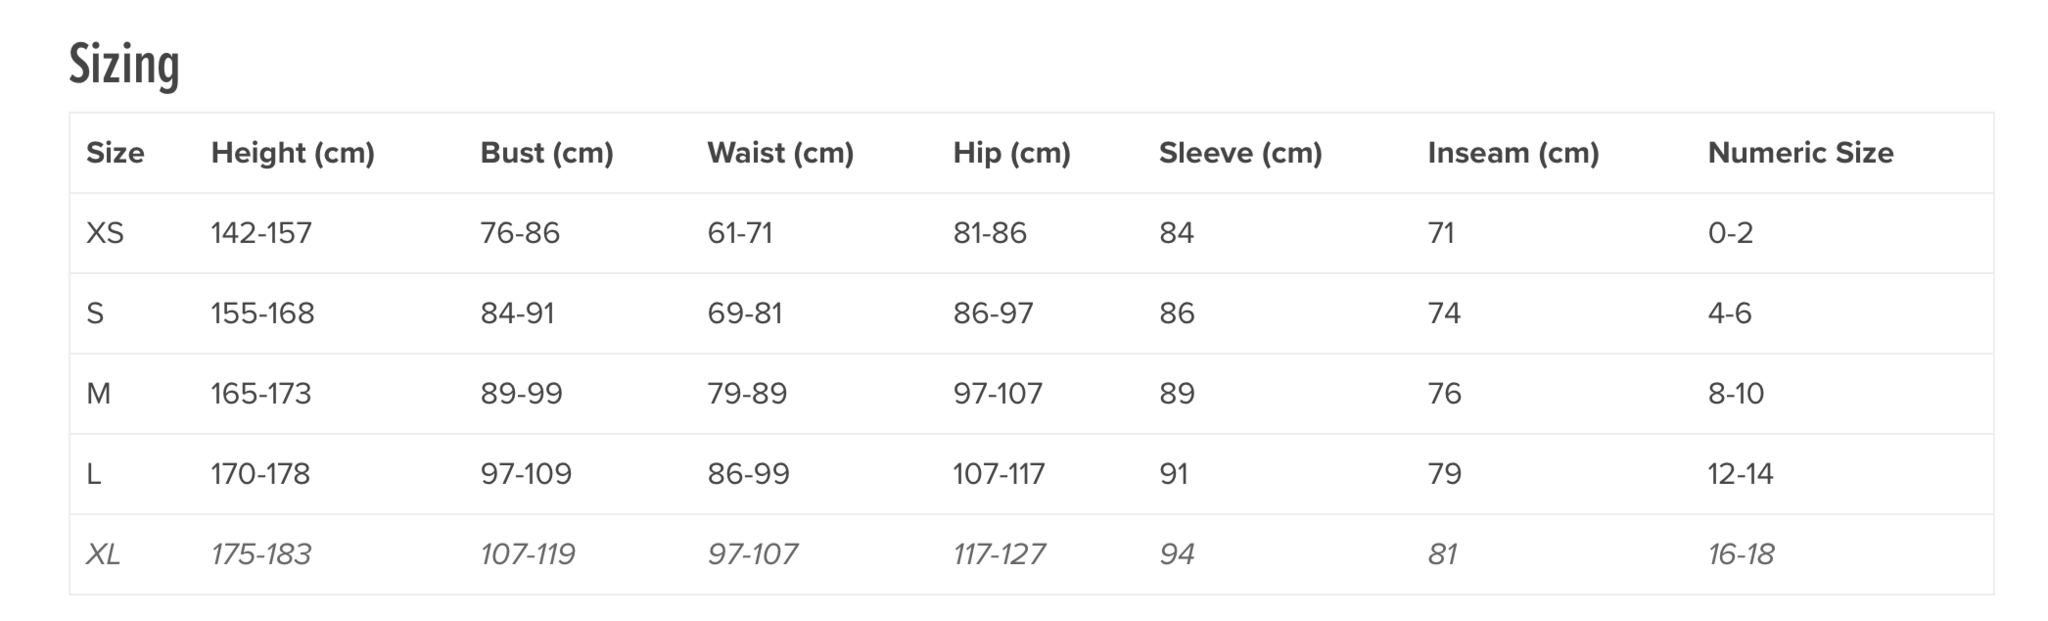This screenshot has width=2048, height=621.
Task: Select the Numeric Size column header
Action: (1801, 153)
